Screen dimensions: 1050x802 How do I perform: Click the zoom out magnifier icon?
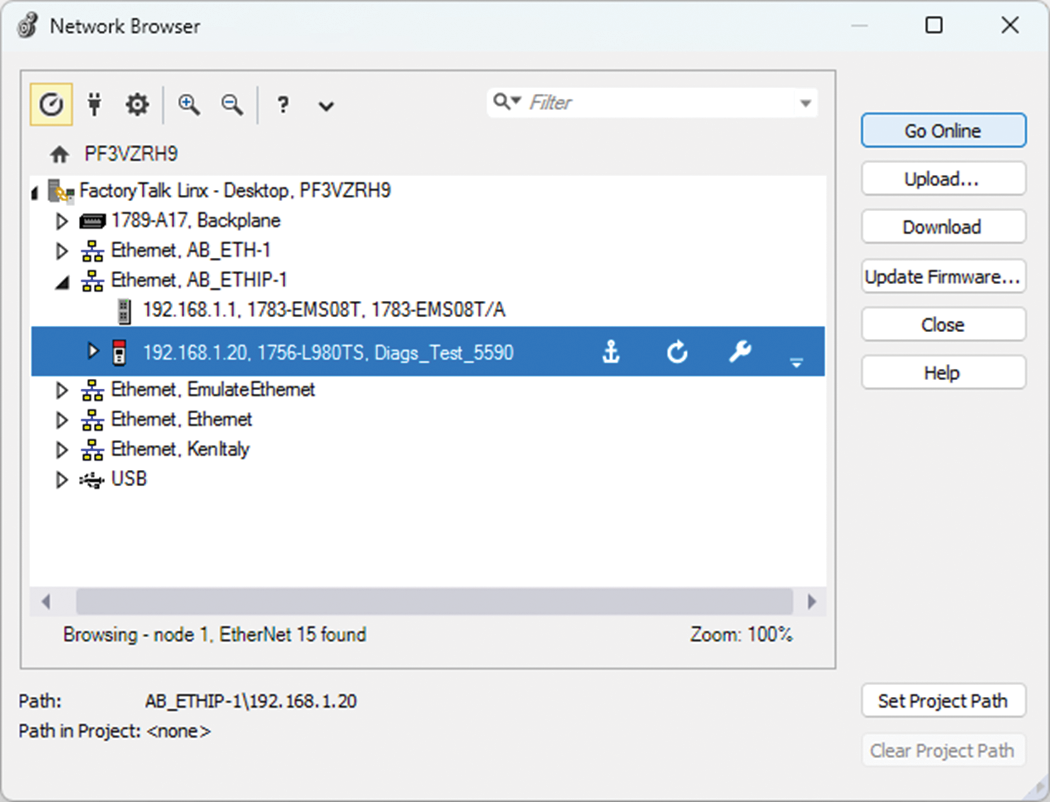pos(232,104)
